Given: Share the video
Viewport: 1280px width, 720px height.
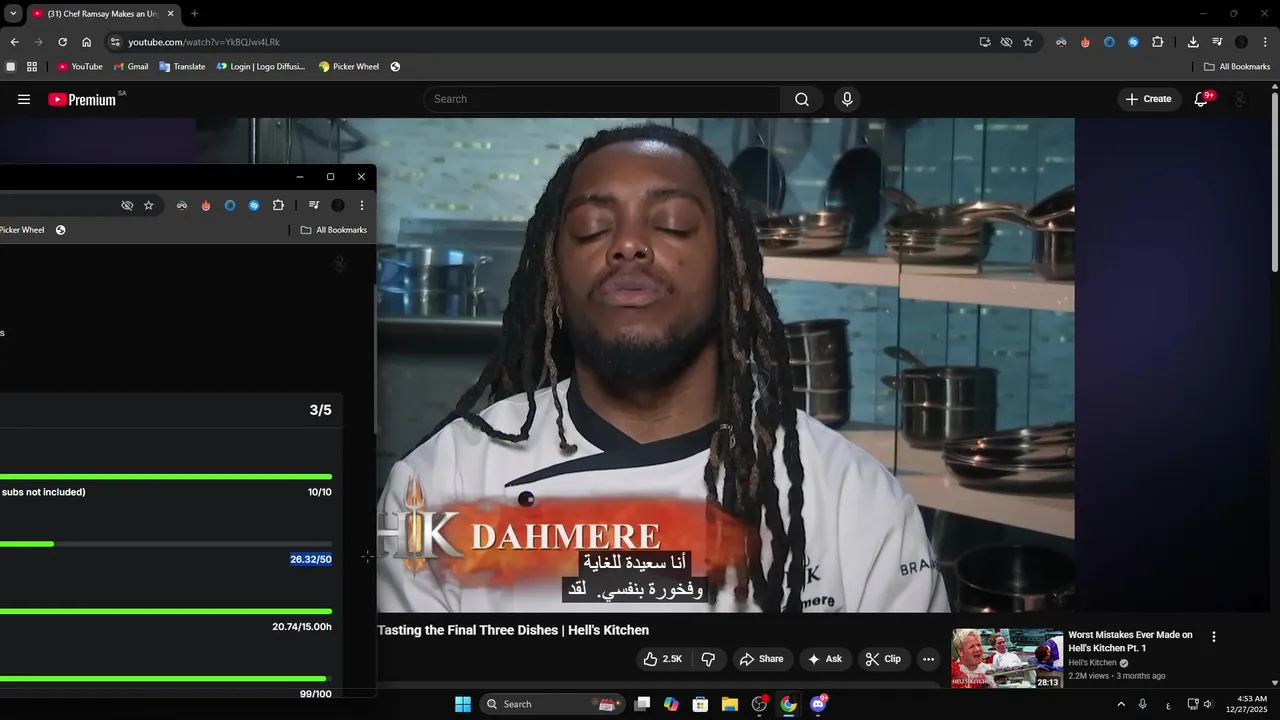Looking at the screenshot, I should [761, 659].
